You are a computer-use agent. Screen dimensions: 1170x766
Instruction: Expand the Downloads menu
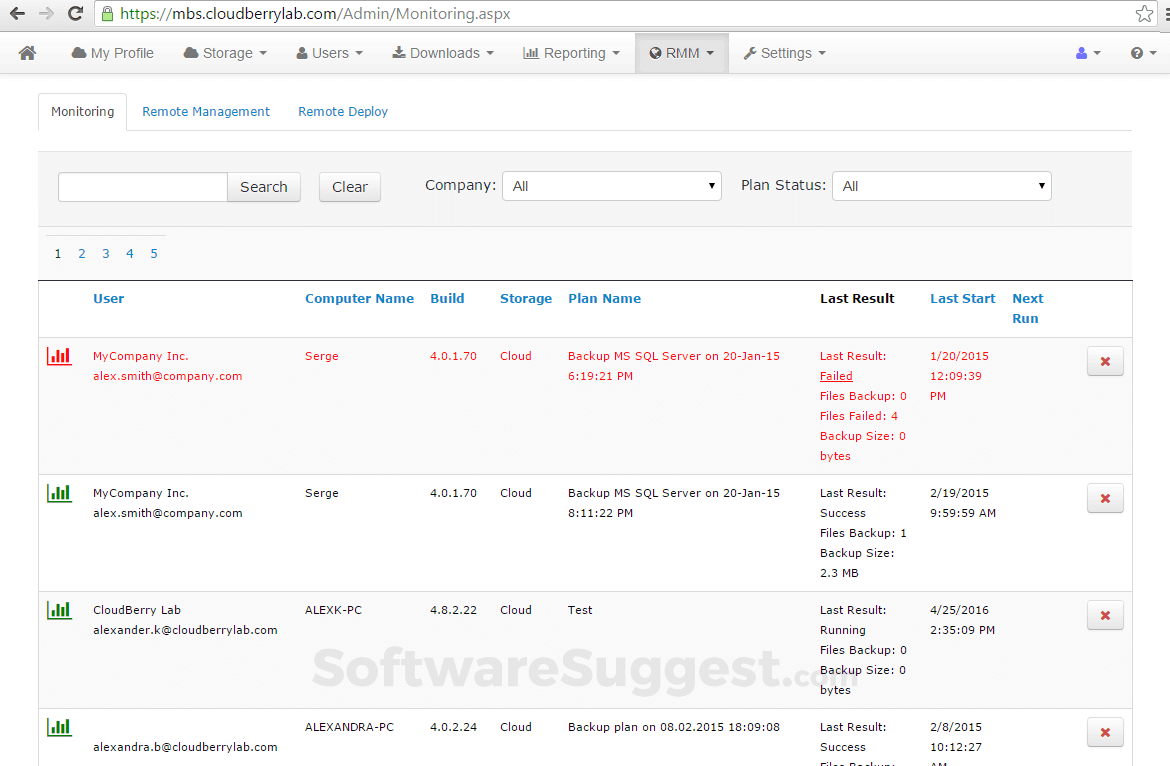point(442,52)
